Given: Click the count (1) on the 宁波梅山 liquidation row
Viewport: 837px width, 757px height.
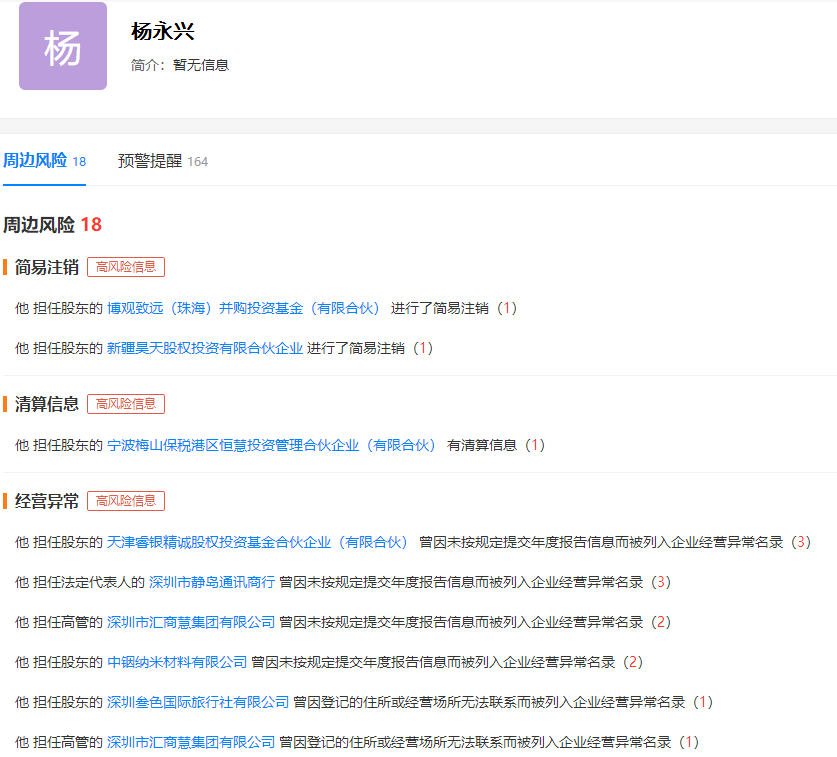Looking at the screenshot, I should (535, 445).
